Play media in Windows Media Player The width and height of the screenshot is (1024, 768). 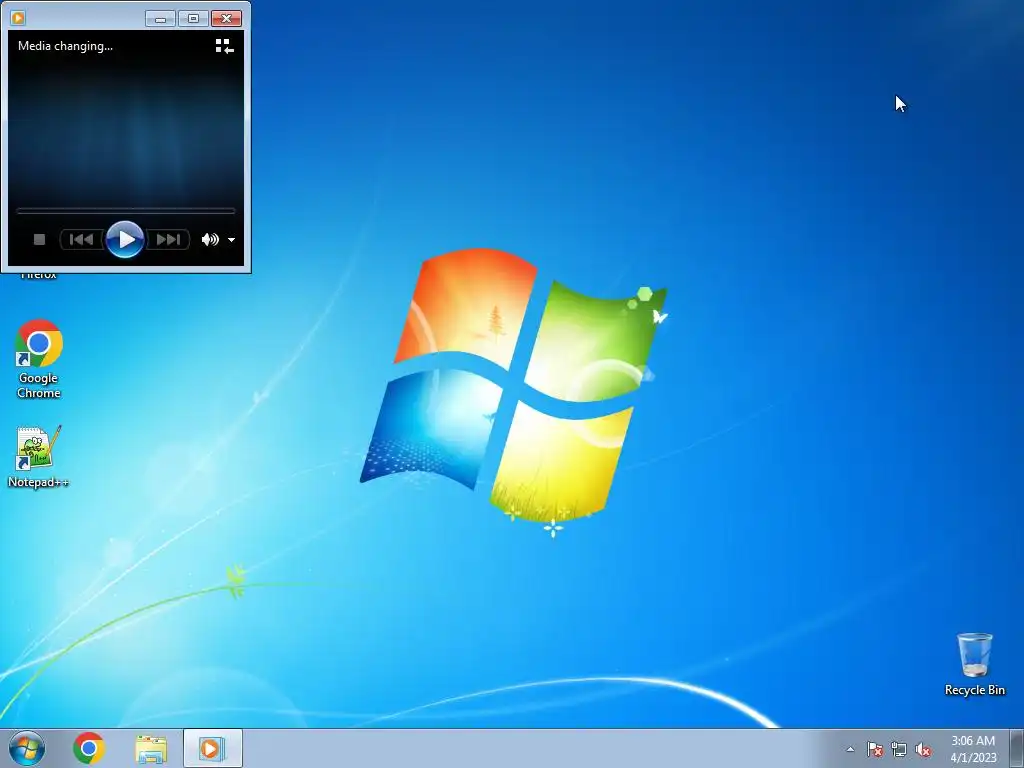tap(125, 240)
